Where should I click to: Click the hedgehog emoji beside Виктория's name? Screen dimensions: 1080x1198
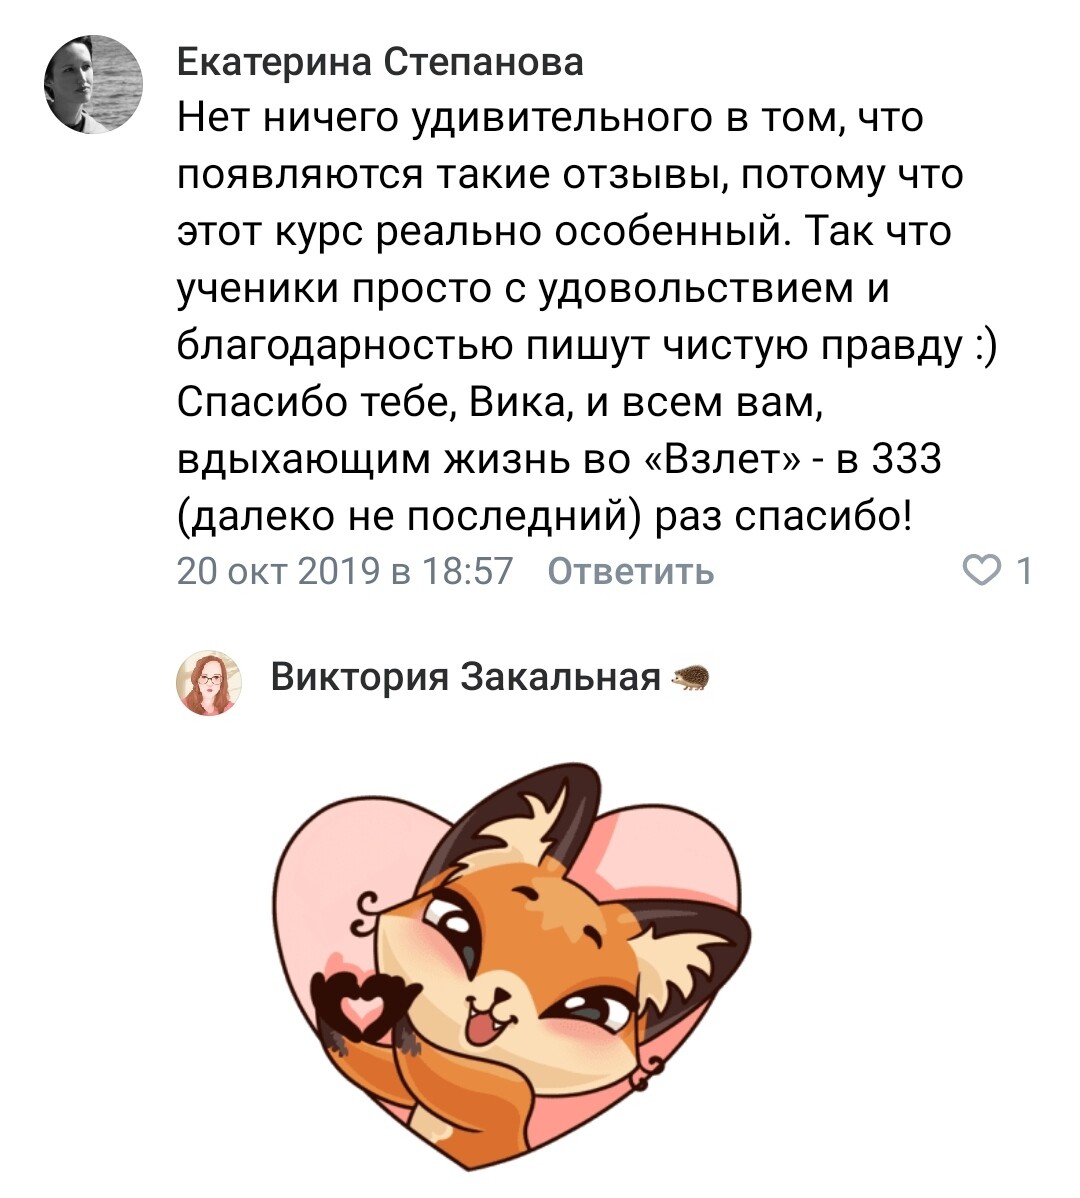pos(690,679)
